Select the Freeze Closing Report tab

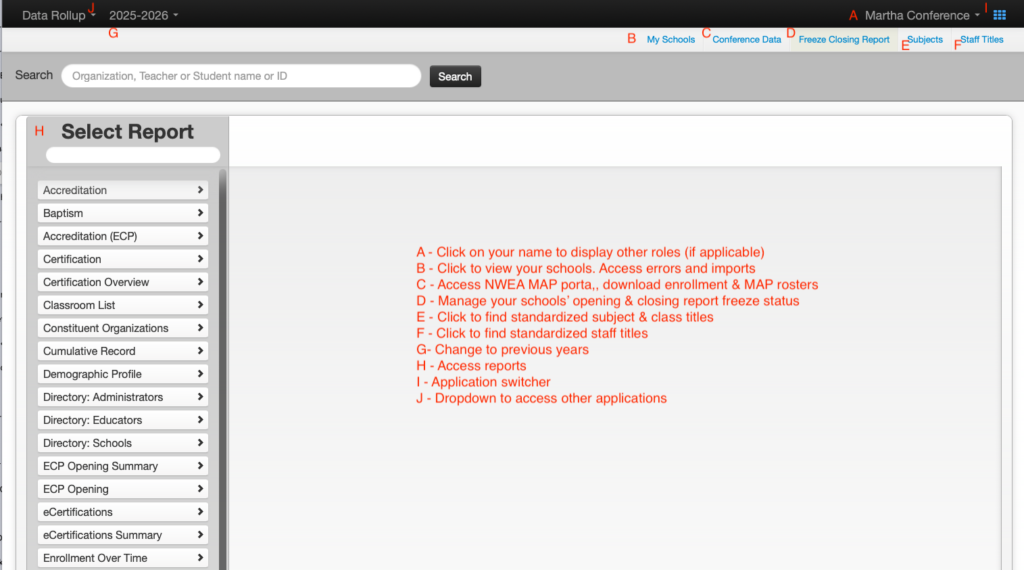pos(843,40)
